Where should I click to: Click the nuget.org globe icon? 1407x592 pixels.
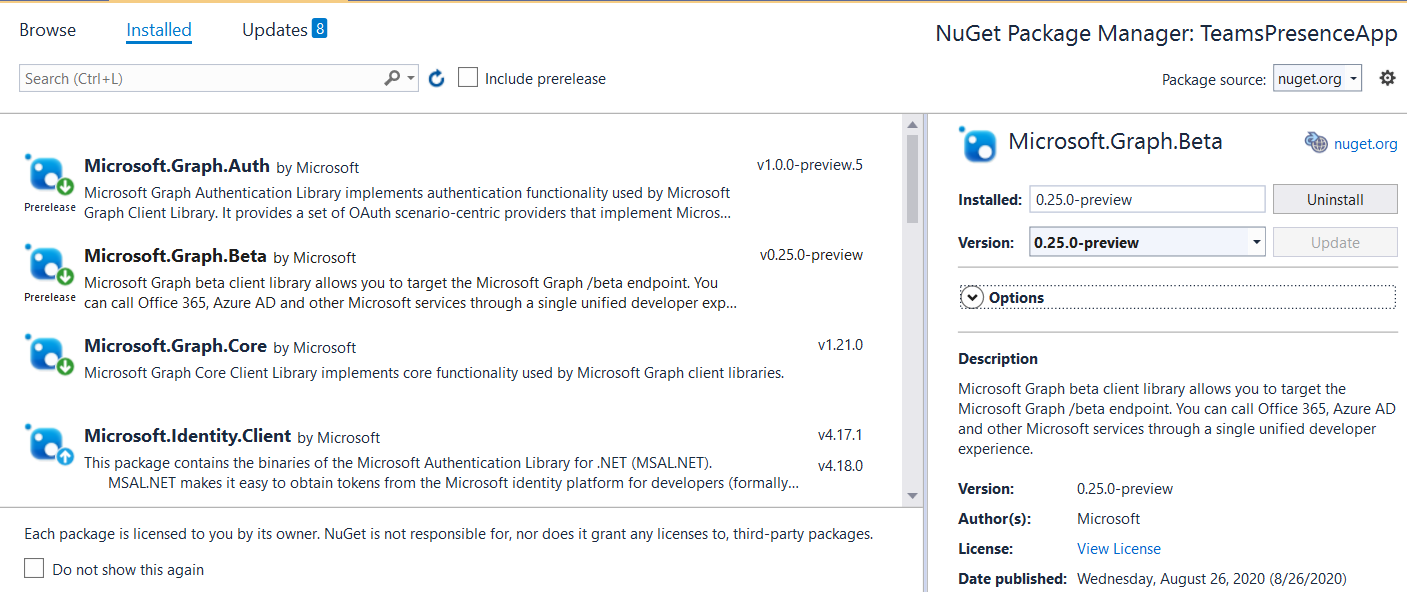[1316, 143]
